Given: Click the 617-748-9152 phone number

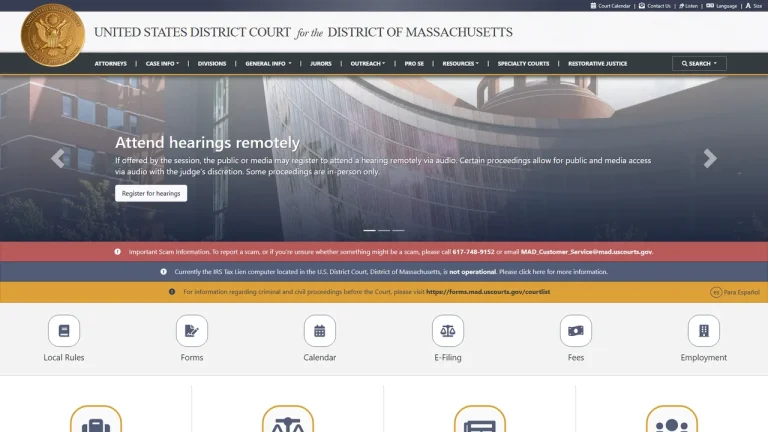Looking at the screenshot, I should click(x=473, y=252).
